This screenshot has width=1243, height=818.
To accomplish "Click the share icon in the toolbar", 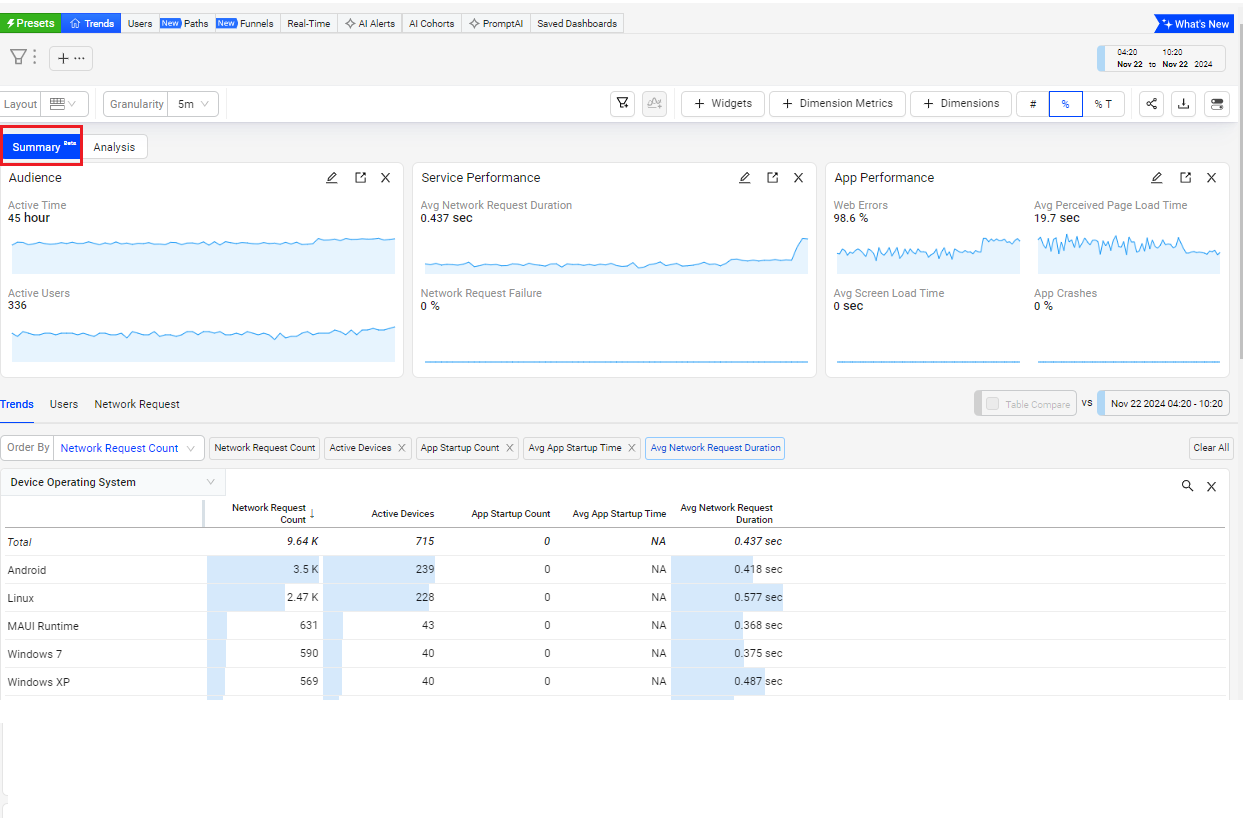I will pyautogui.click(x=1151, y=104).
